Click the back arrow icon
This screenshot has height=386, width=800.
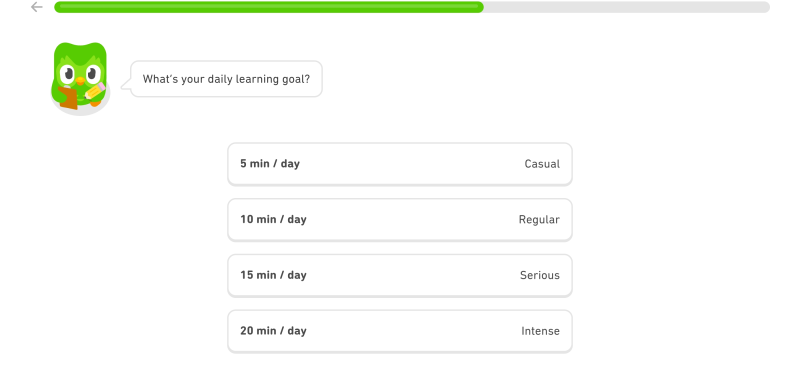[x=36, y=7]
